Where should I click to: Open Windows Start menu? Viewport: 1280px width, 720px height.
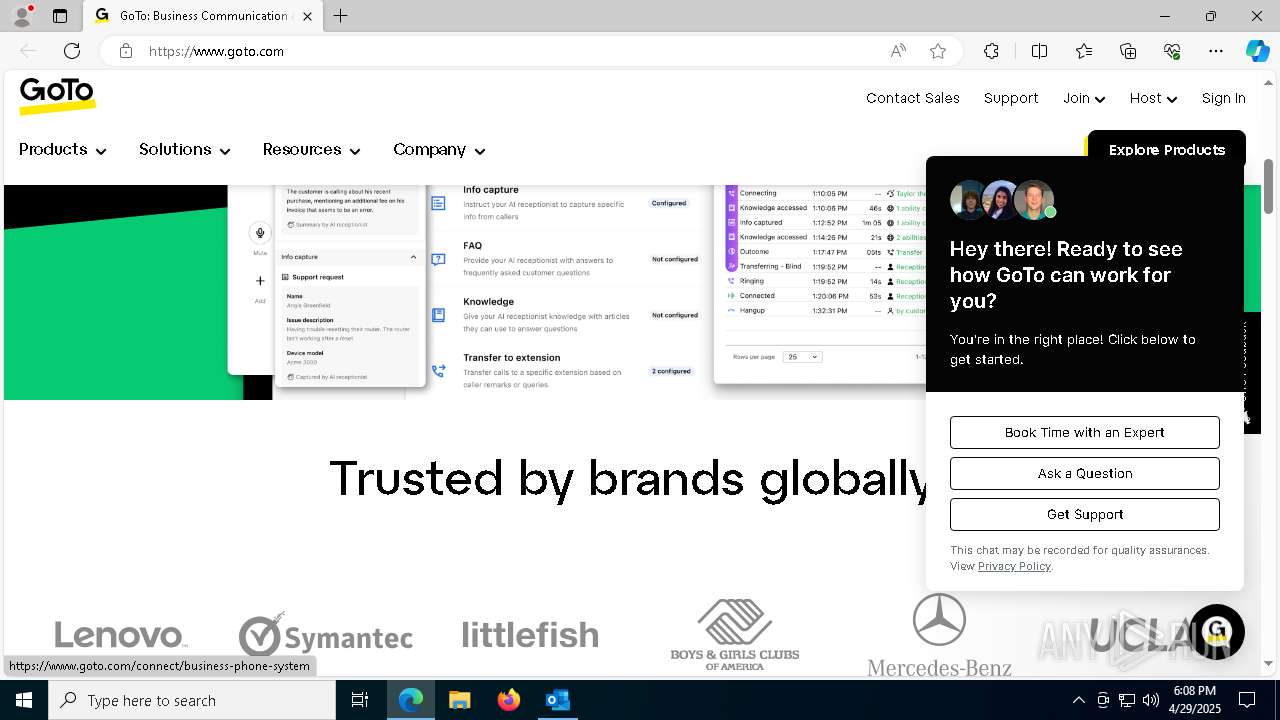(x=24, y=700)
